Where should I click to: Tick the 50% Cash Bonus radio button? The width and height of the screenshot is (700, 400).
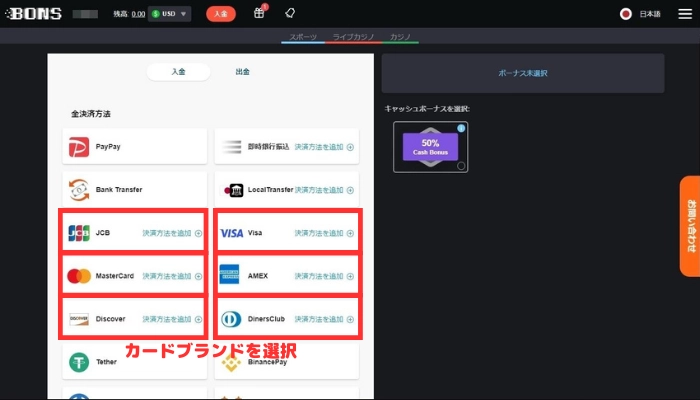tap(461, 166)
